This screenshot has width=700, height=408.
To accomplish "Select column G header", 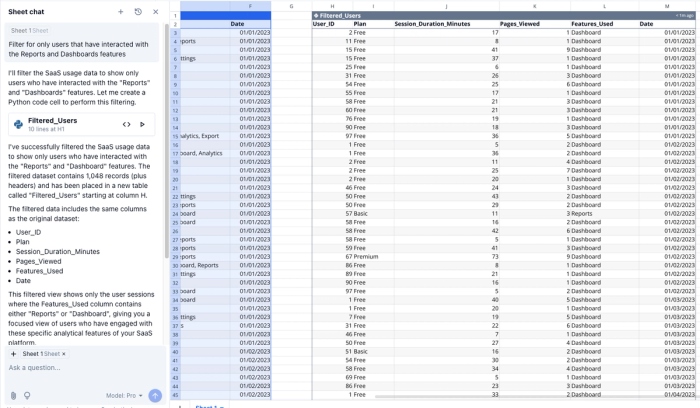I will tap(291, 6).
